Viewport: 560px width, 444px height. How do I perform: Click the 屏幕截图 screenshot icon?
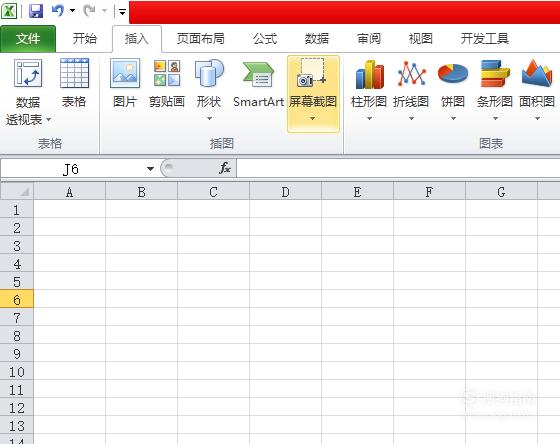(312, 74)
